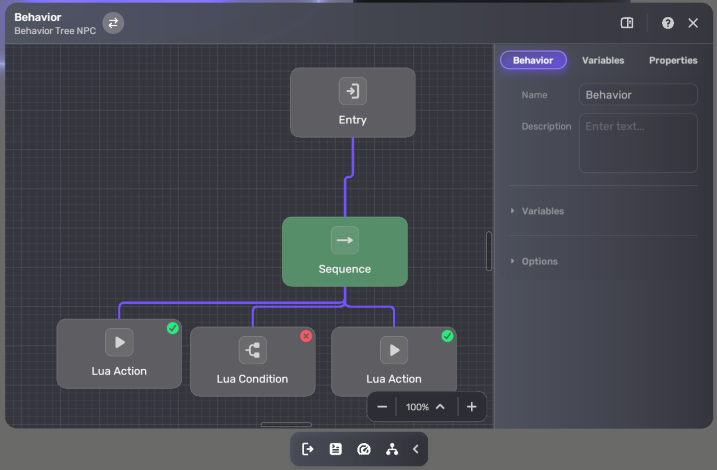Open the gauge icon in bottom toolbar
The width and height of the screenshot is (717, 470).
(x=364, y=449)
